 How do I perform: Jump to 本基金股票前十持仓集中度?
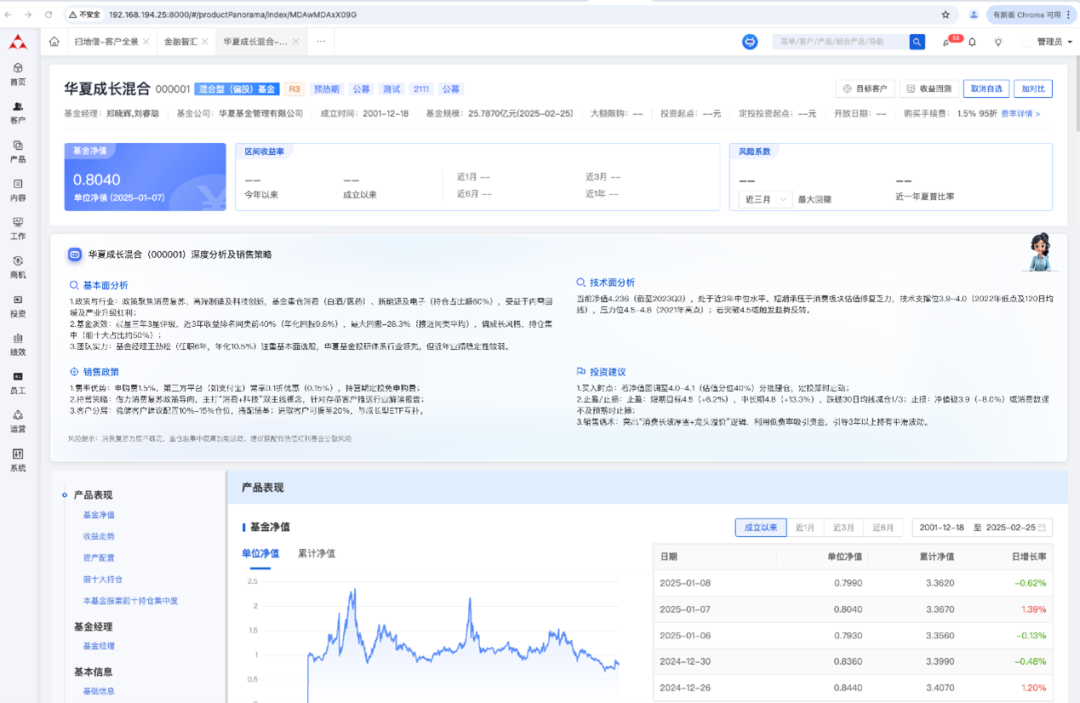[x=130, y=600]
